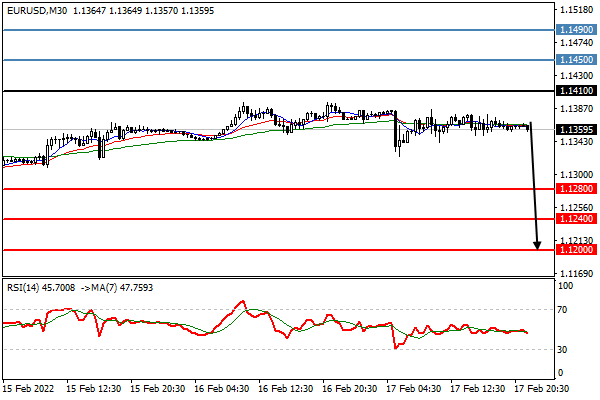Click the 1.13000 price axis value
The image size is (600, 400).
576,175
